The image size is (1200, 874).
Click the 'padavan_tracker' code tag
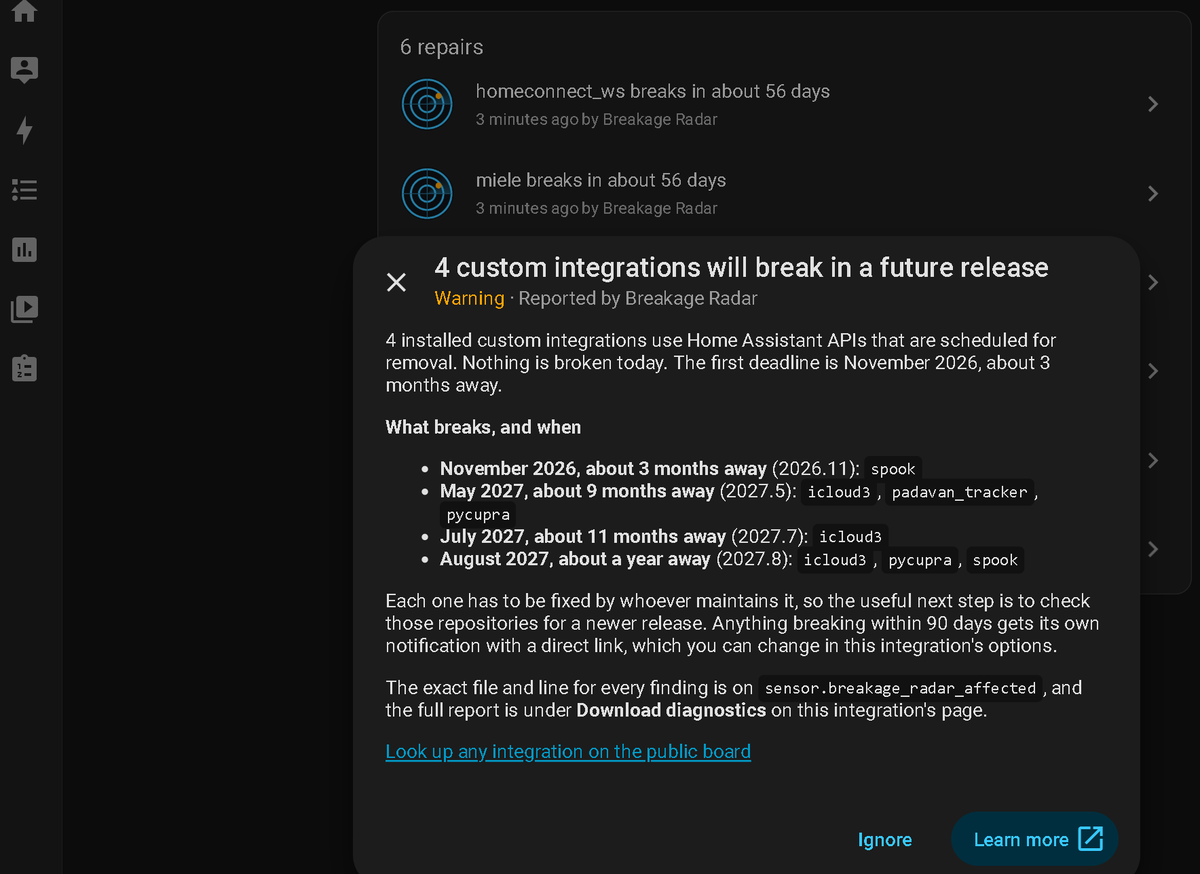(x=959, y=492)
